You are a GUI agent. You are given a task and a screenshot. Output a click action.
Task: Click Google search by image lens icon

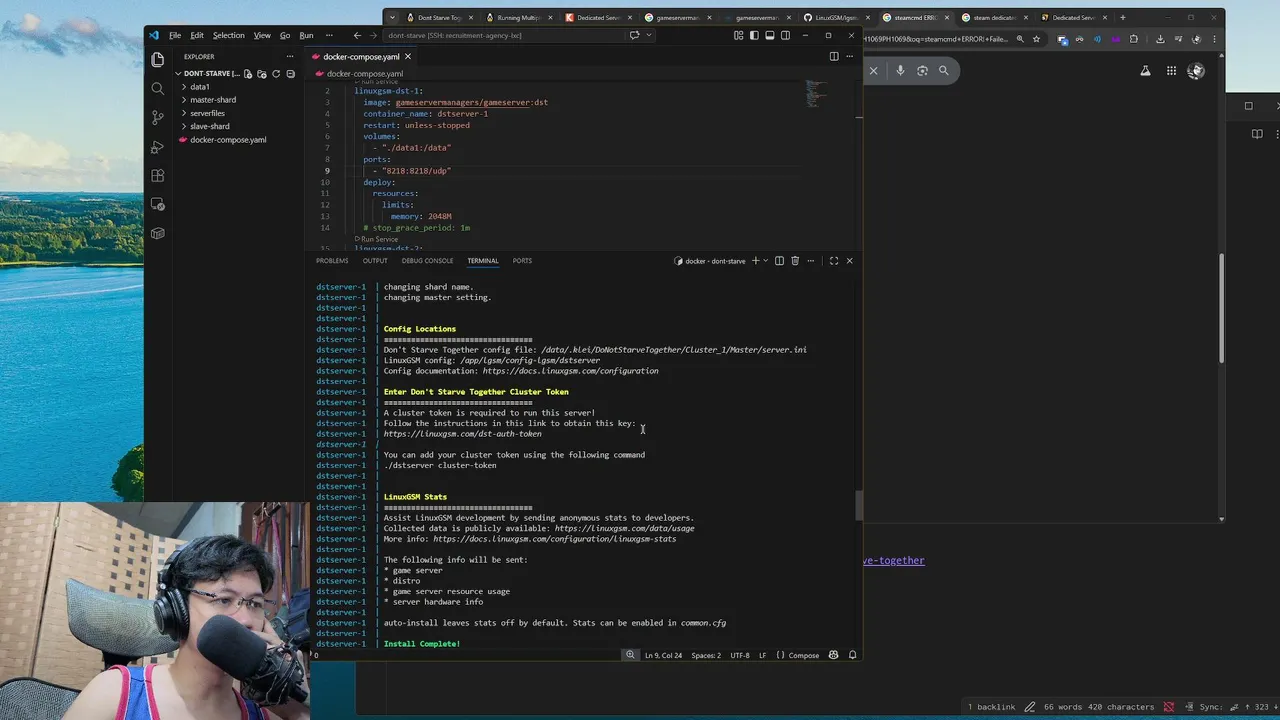(x=922, y=70)
